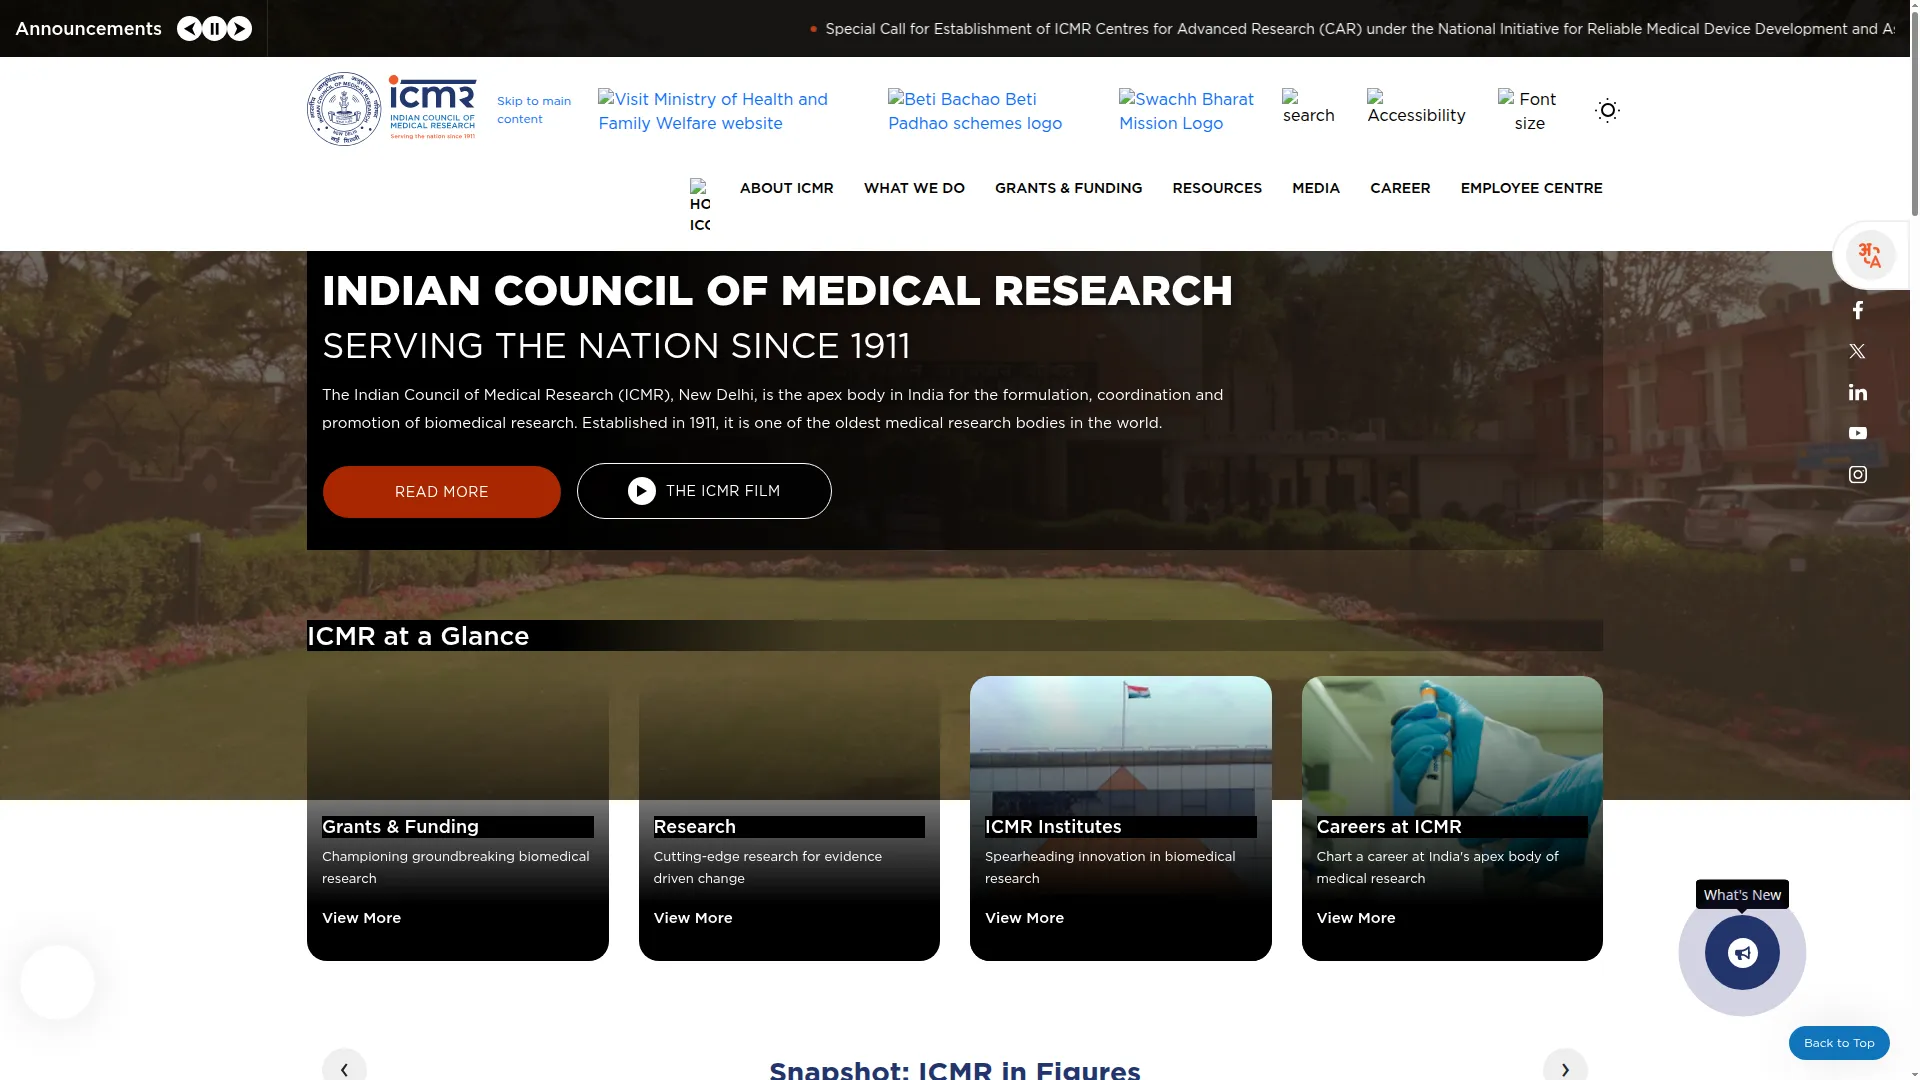The width and height of the screenshot is (1920, 1080).
Task: Click the Snapshot: ICMR in Figures heading
Action: pyautogui.click(x=954, y=1070)
